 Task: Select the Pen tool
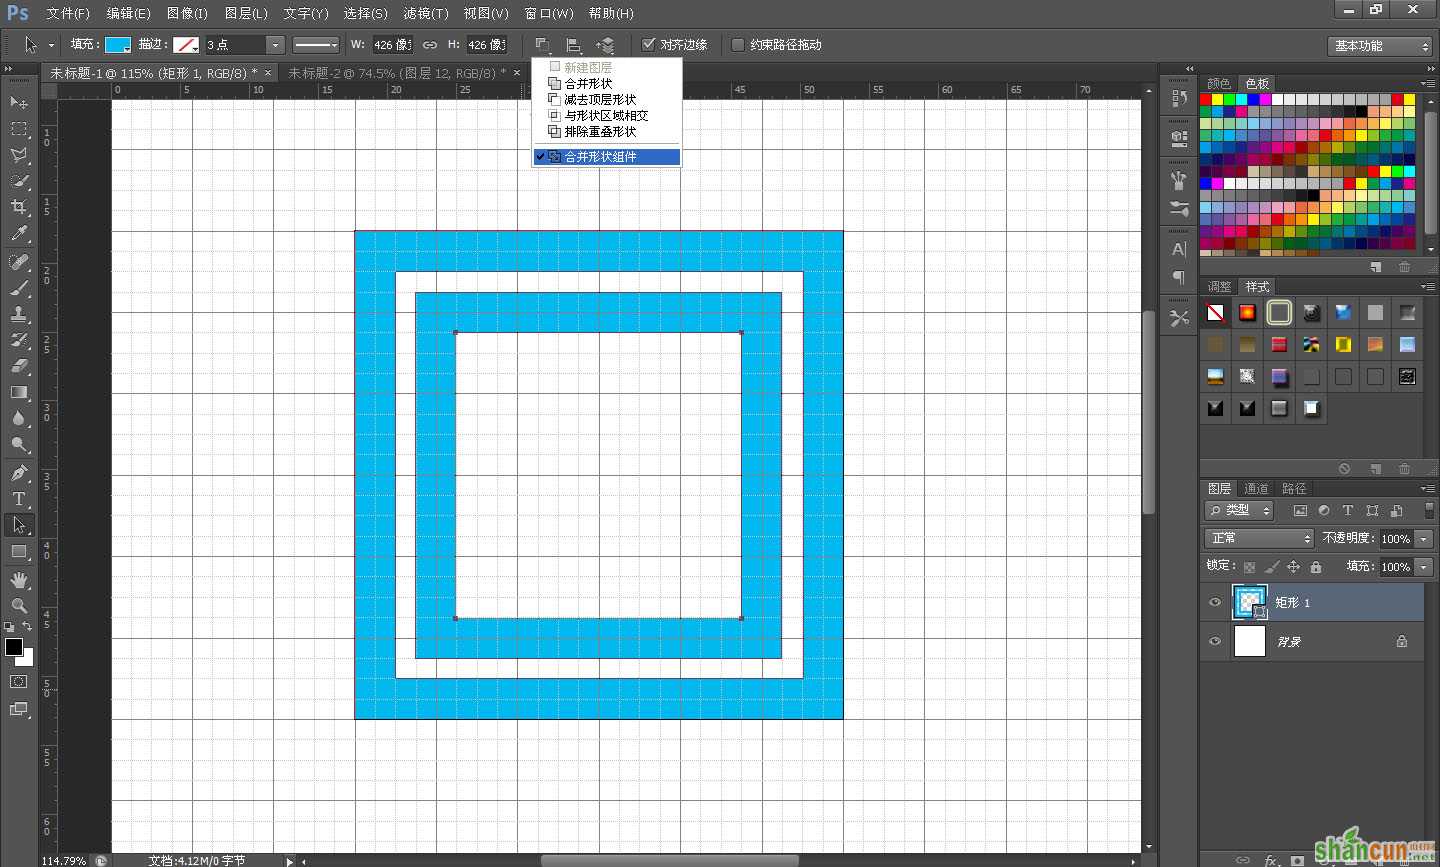19,473
